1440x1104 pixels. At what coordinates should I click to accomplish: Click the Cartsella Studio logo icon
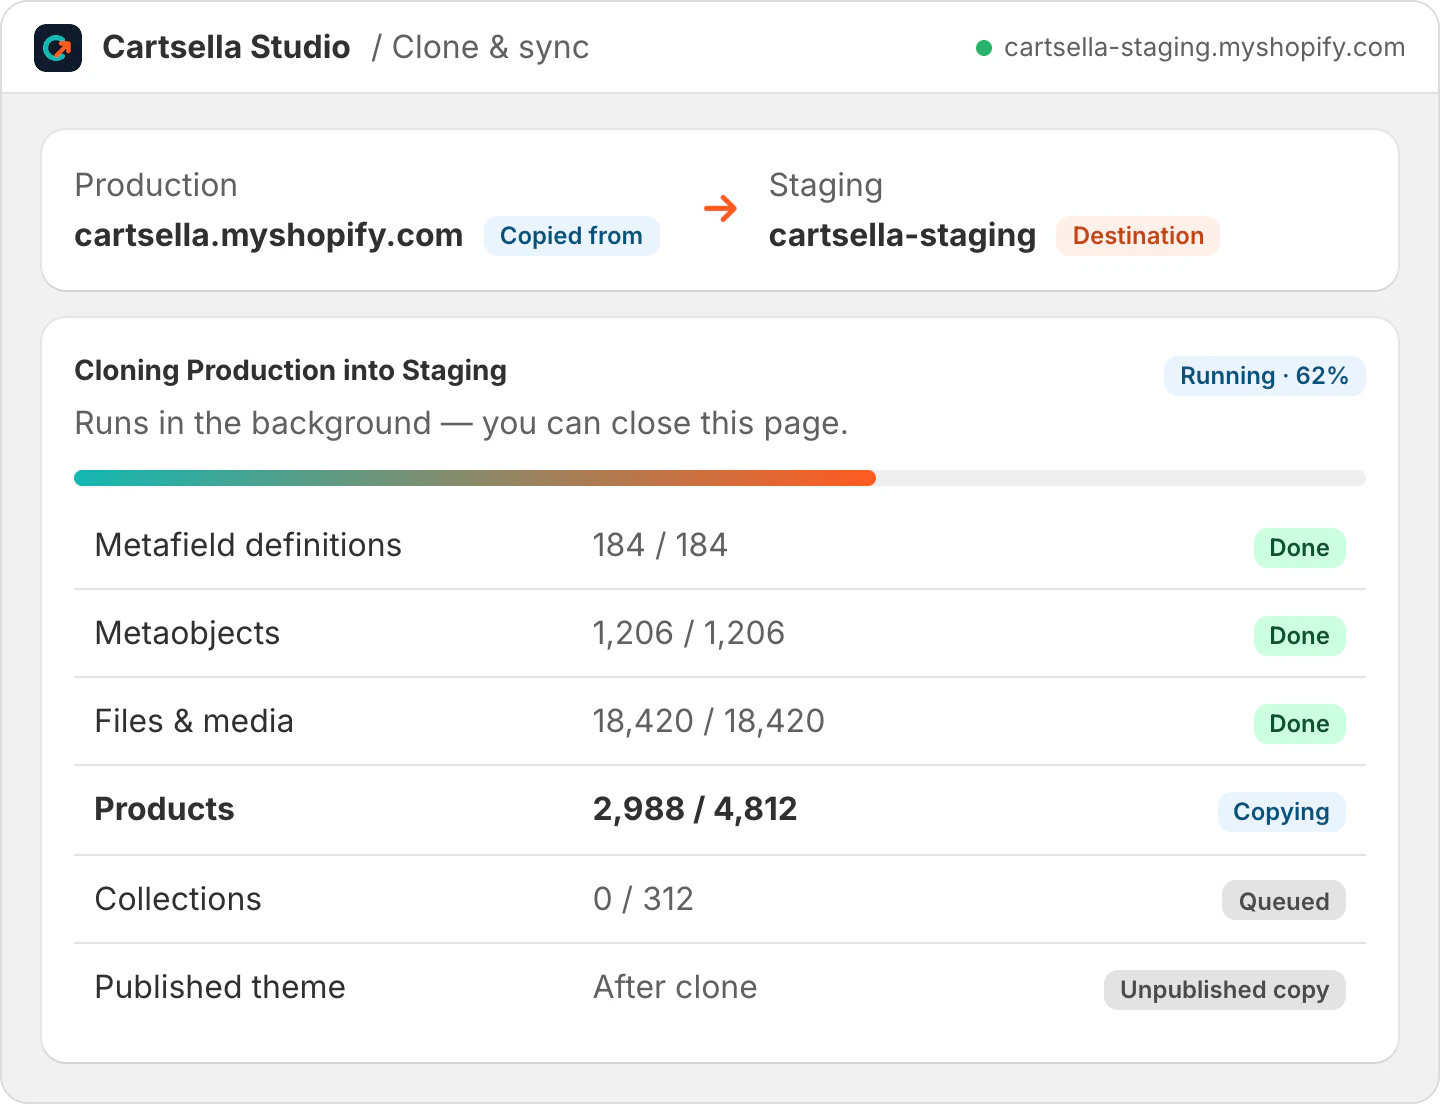58,48
